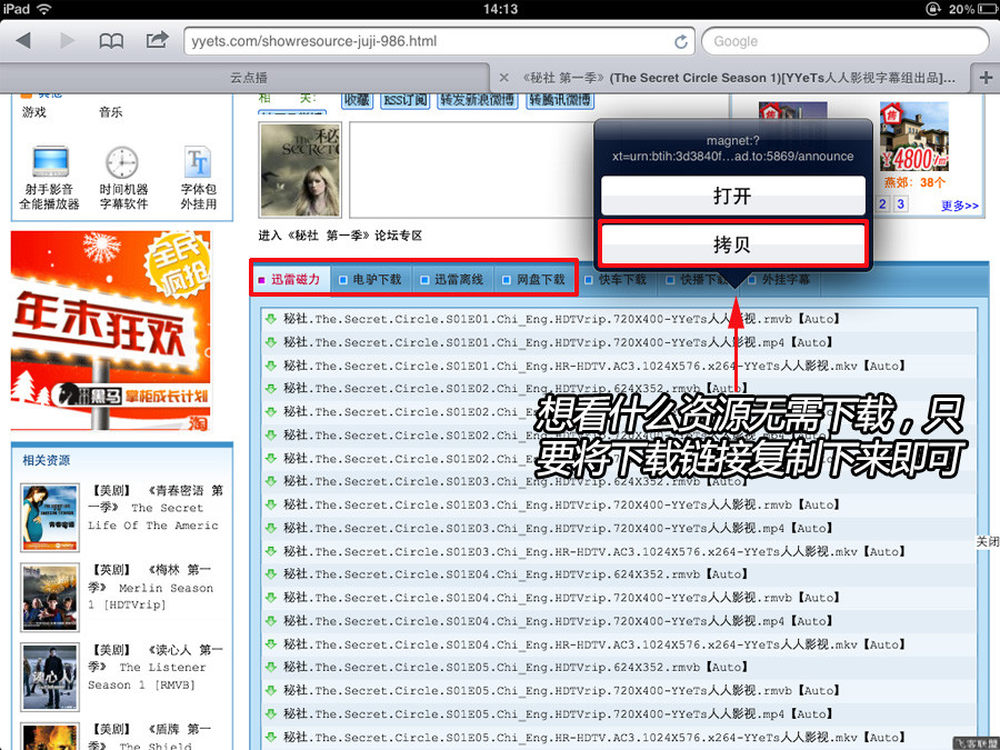This screenshot has width=1000, height=750.
Task: Click the RSS订阅 button
Action: (405, 100)
